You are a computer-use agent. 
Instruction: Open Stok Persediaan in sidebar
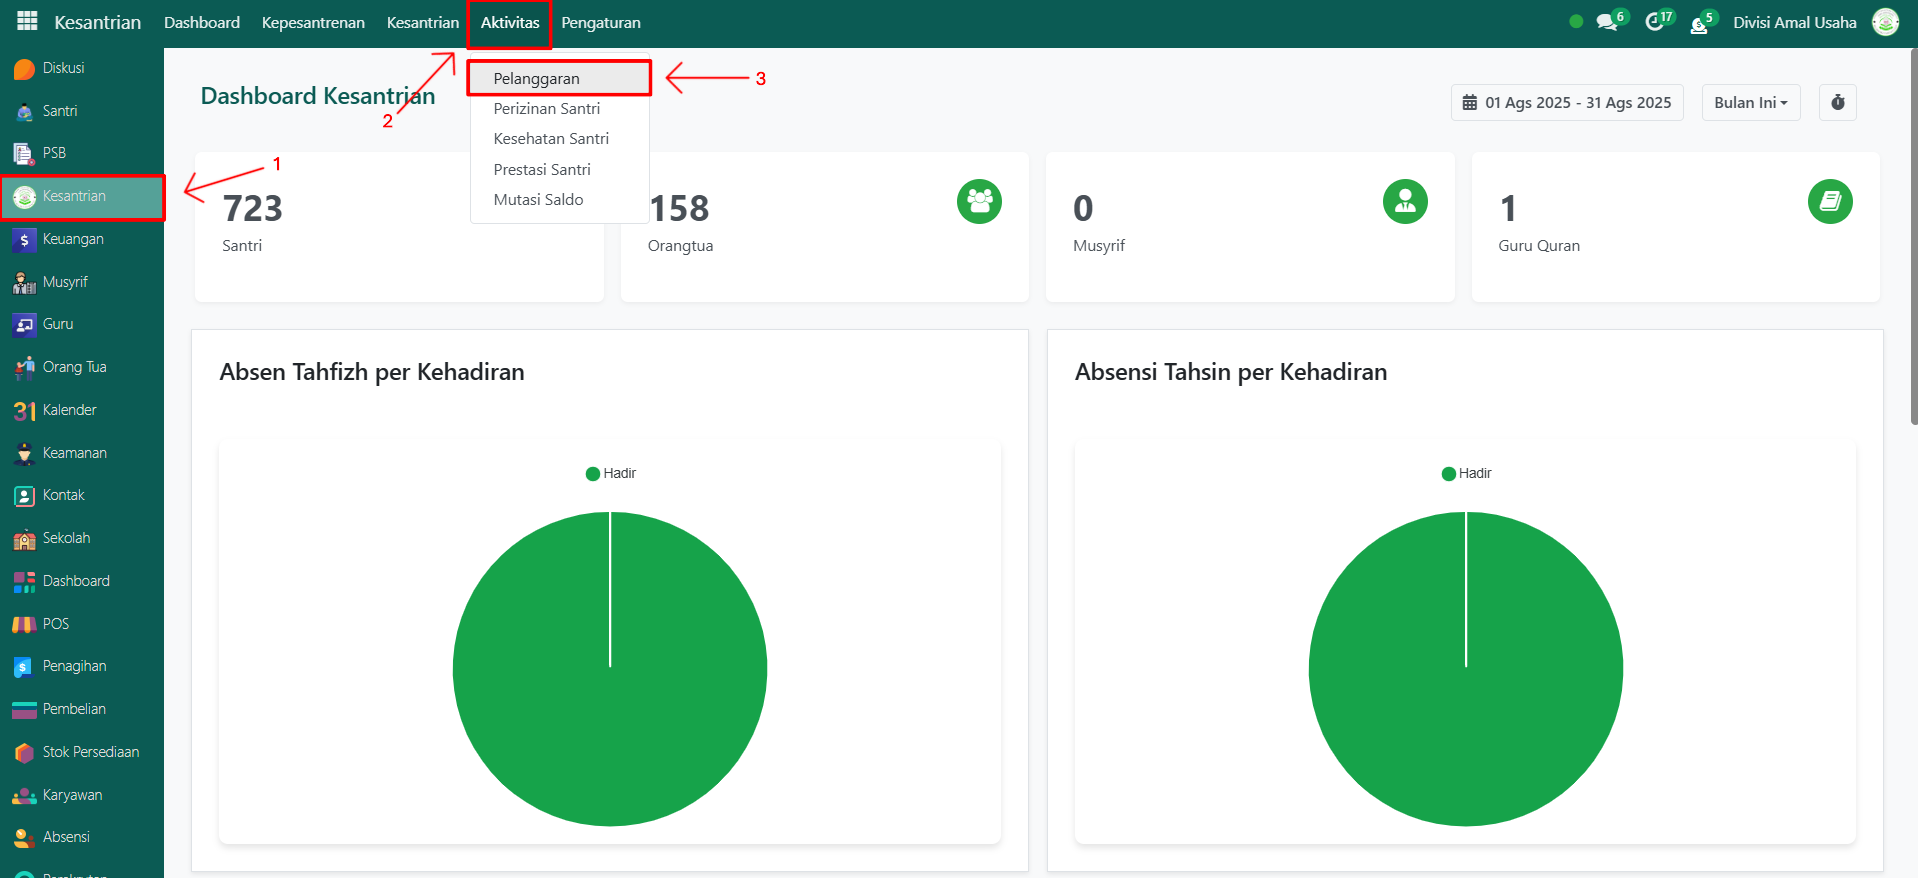click(x=90, y=752)
